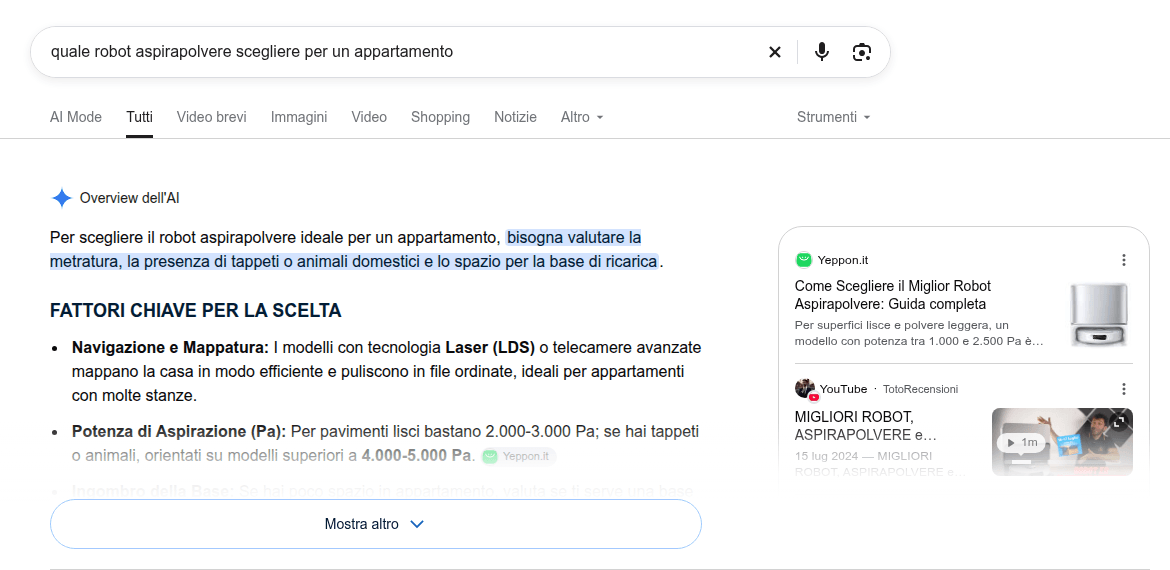Viewport: 1170px width, 570px height.
Task: Expand overview with Mostra altro button
Action: [375, 524]
